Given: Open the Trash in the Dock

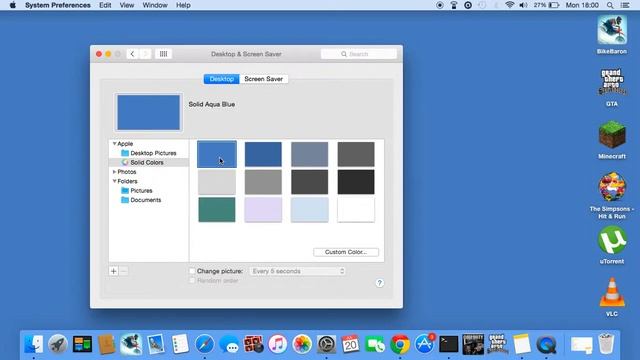Looking at the screenshot, I should click(606, 344).
